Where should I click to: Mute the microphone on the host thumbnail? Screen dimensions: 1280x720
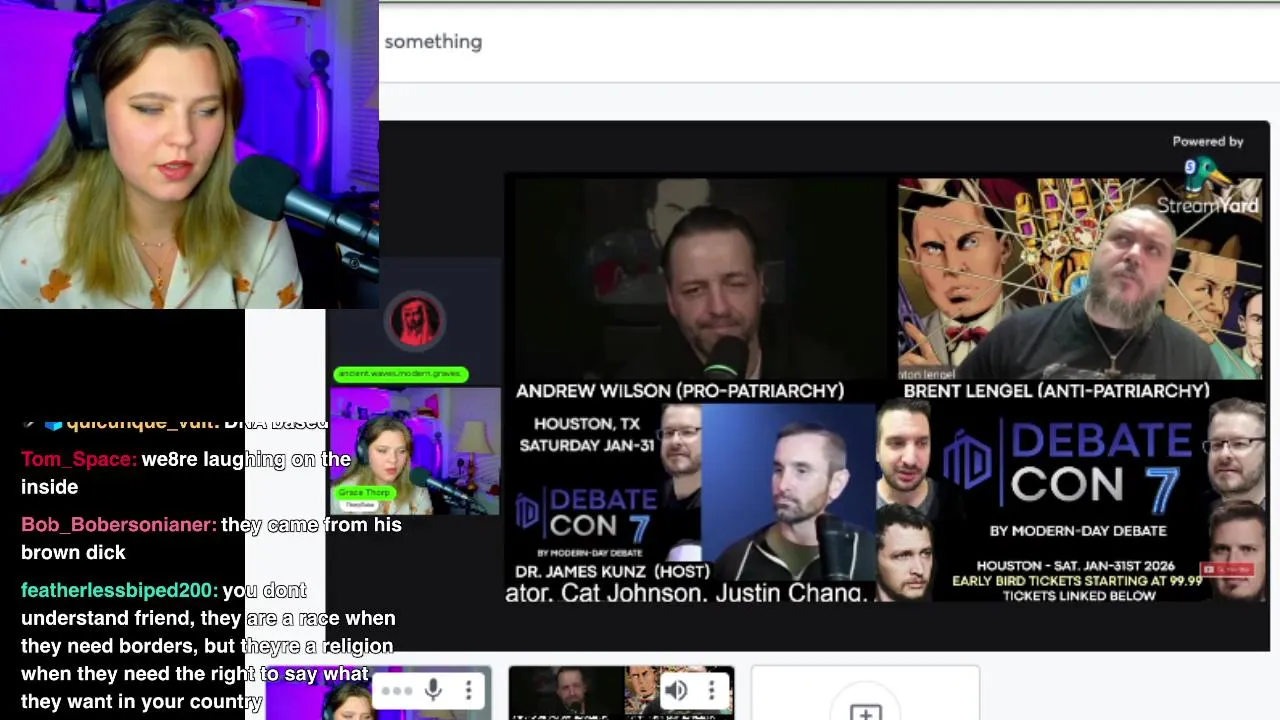click(x=433, y=691)
